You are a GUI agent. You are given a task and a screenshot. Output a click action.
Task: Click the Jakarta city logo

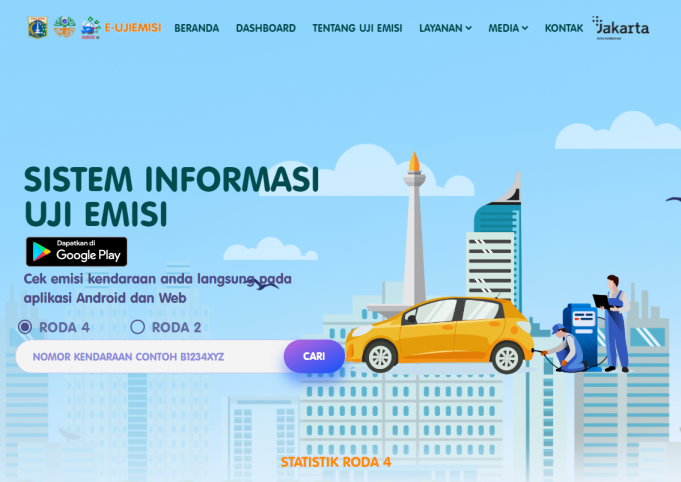click(620, 28)
